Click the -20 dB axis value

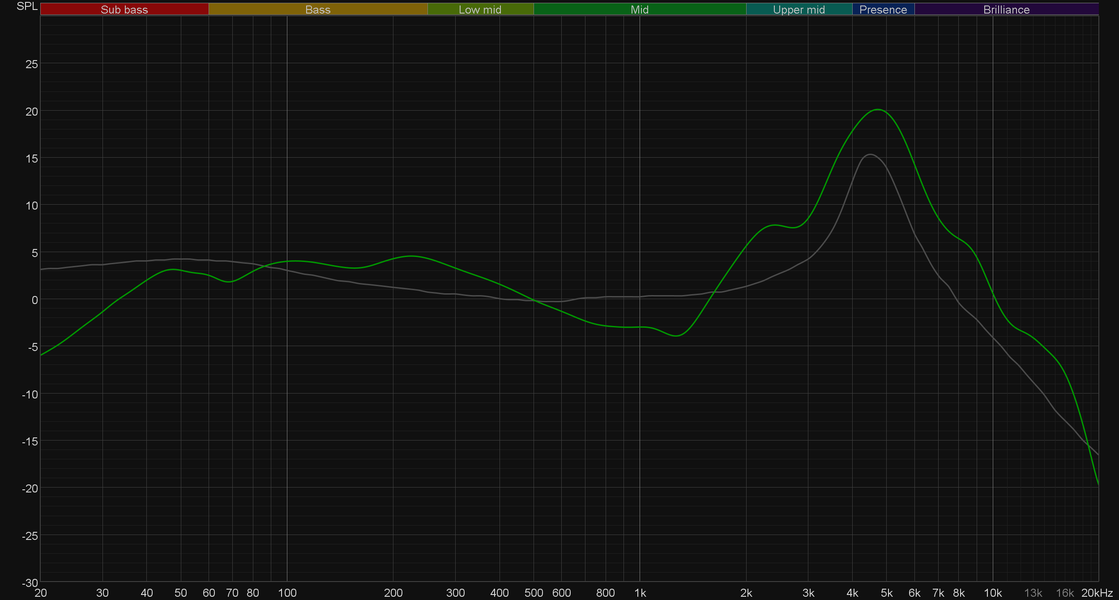point(29,489)
